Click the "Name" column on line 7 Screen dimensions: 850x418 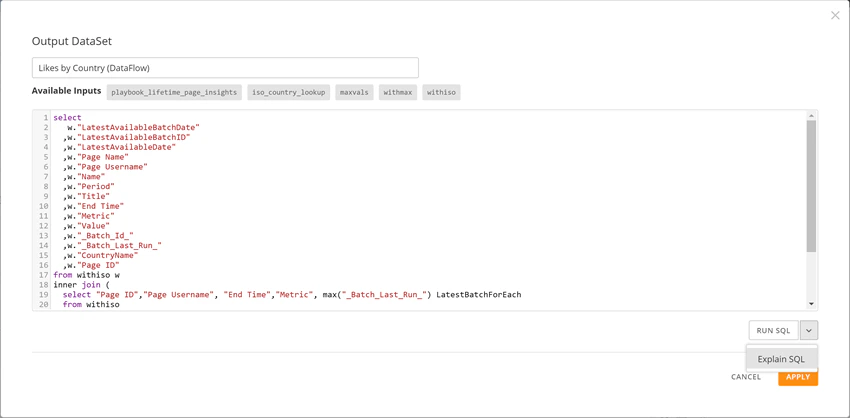pos(91,177)
